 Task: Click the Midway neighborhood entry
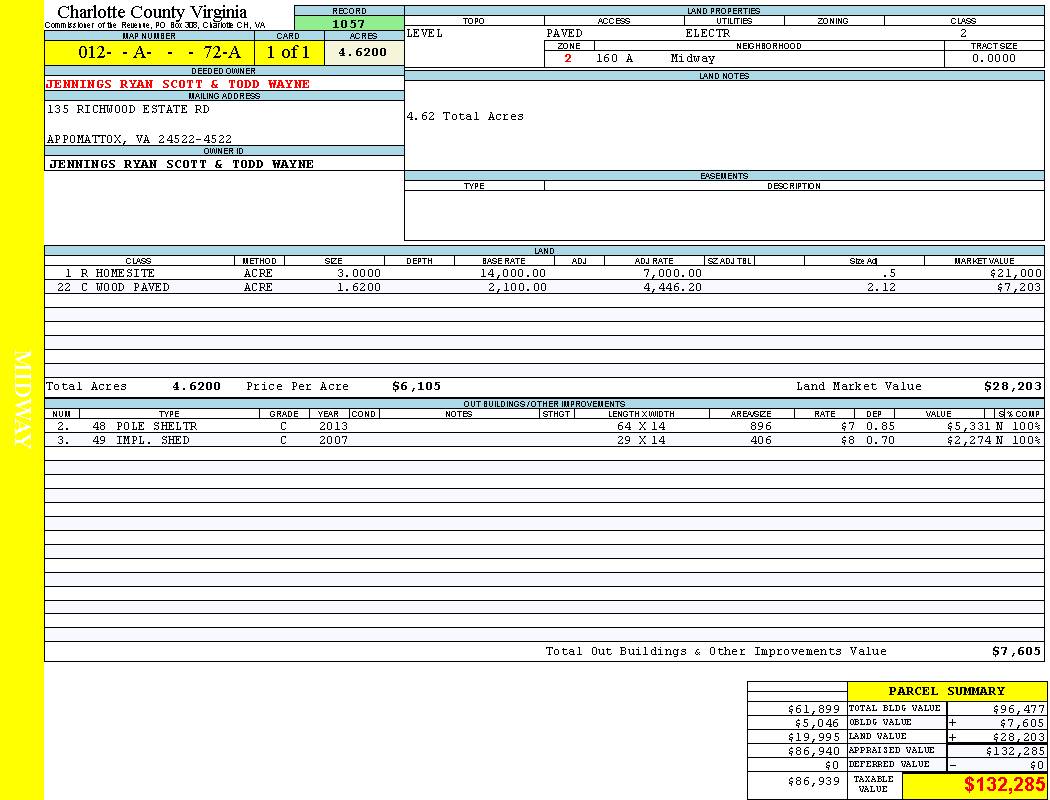(693, 58)
